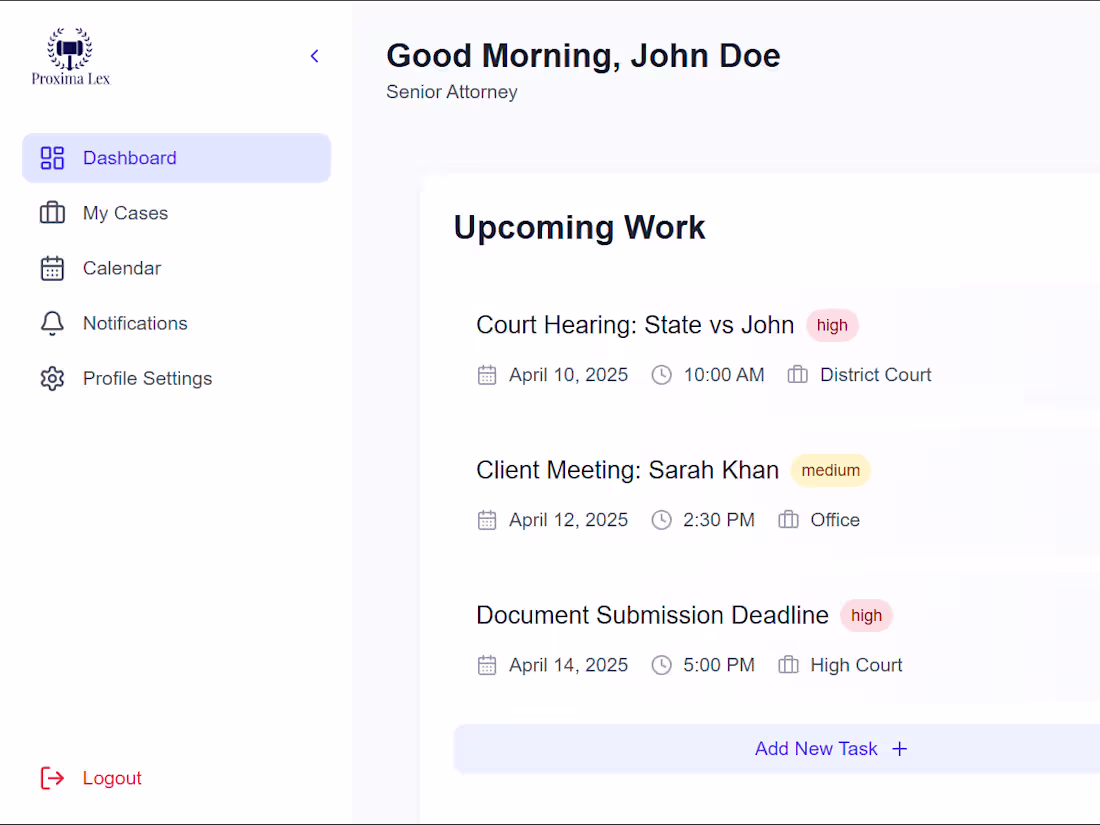Click the Profile Settings gear icon
The width and height of the screenshot is (1100, 825).
click(52, 379)
